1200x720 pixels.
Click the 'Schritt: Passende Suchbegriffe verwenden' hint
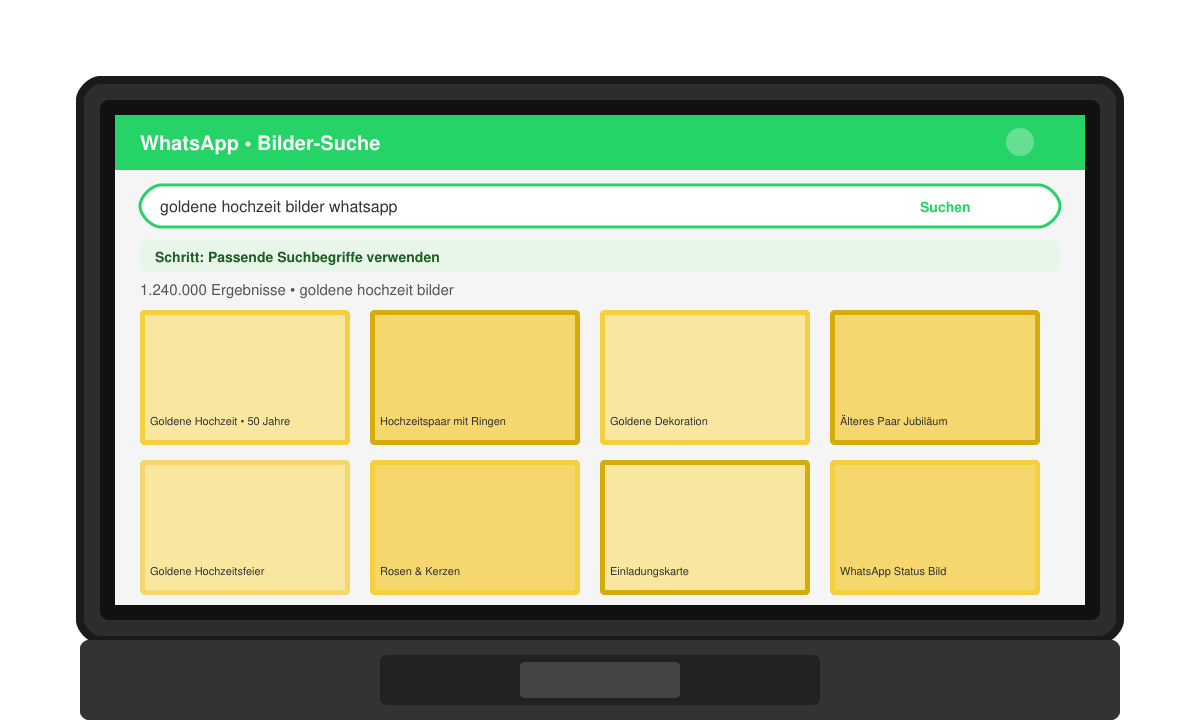(600, 256)
